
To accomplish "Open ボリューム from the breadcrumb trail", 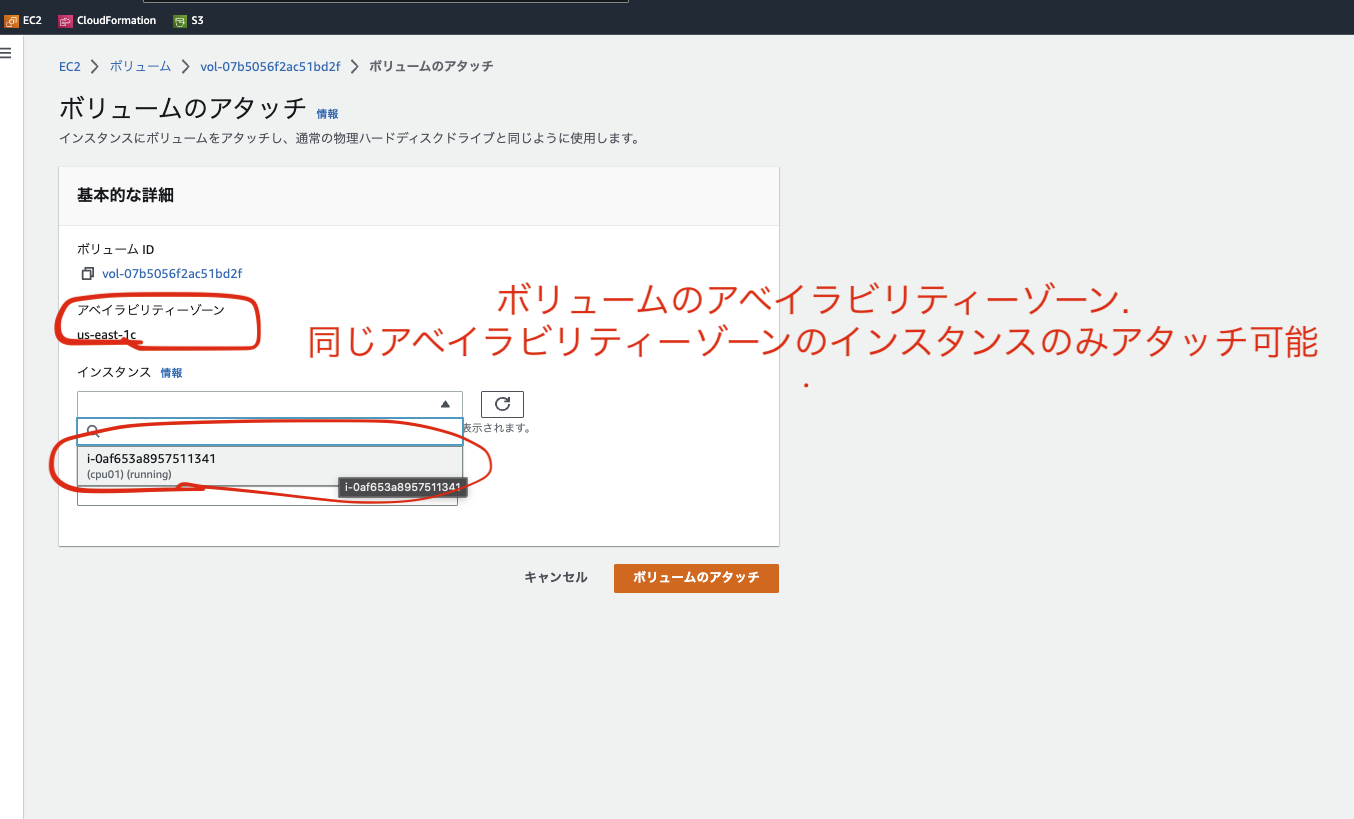I will pos(140,66).
